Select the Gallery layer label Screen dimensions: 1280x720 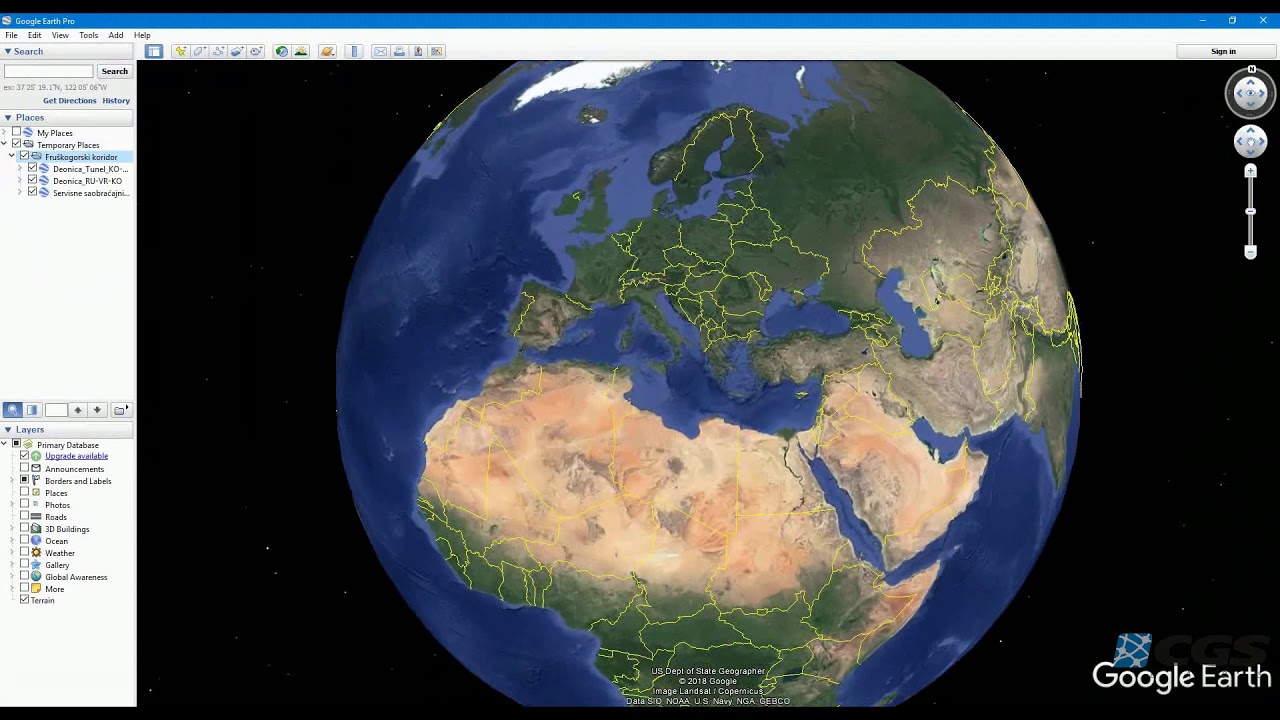[x=57, y=565]
